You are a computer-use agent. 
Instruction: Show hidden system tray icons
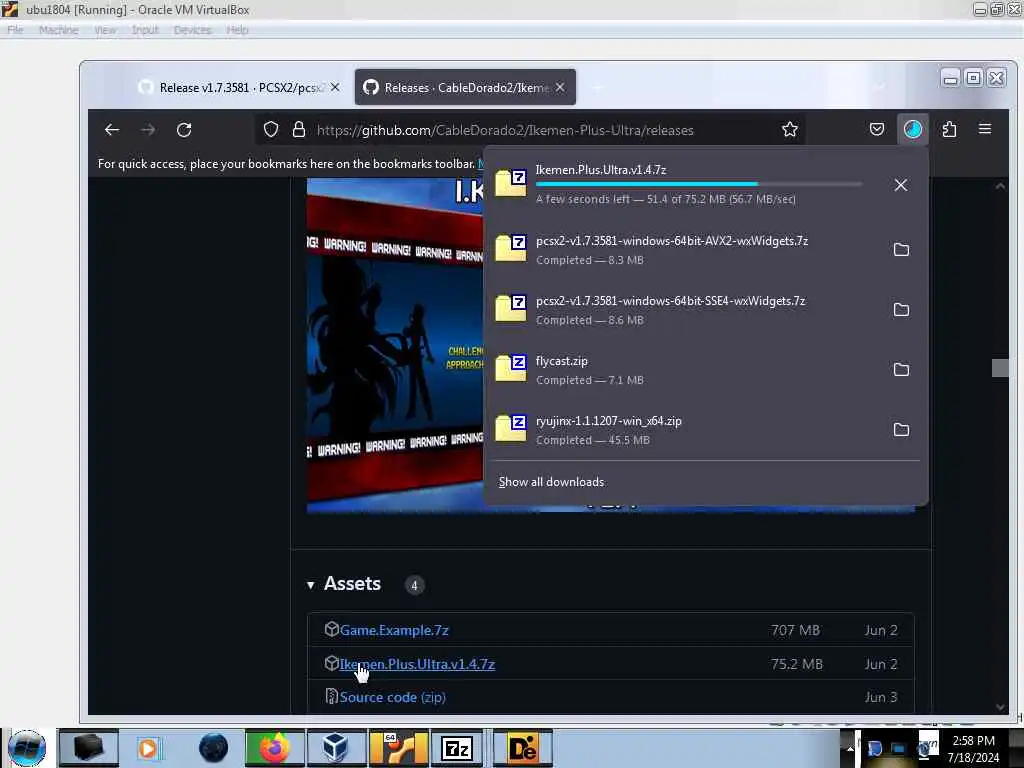(850, 748)
